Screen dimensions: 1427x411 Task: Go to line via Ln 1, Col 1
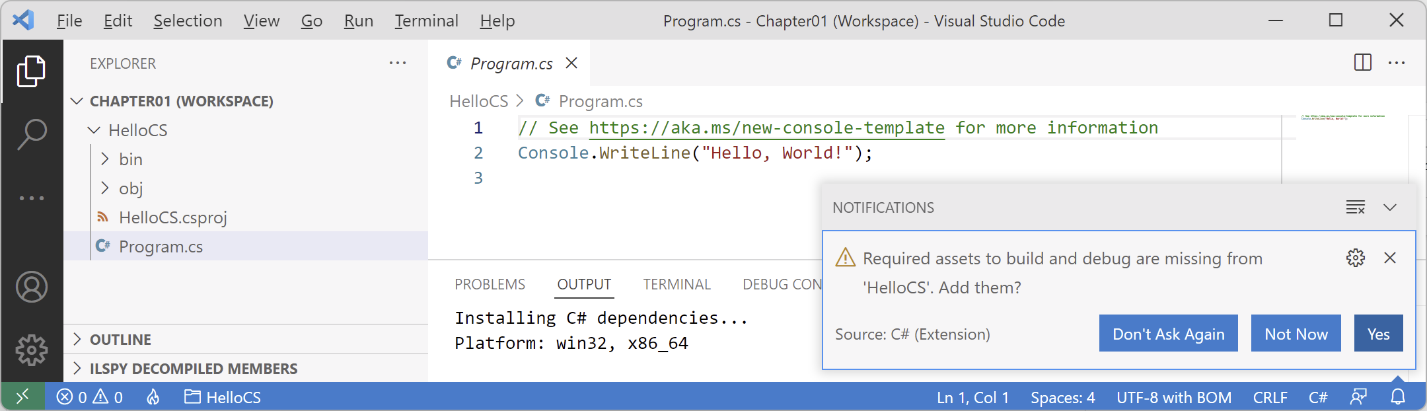(x=973, y=397)
